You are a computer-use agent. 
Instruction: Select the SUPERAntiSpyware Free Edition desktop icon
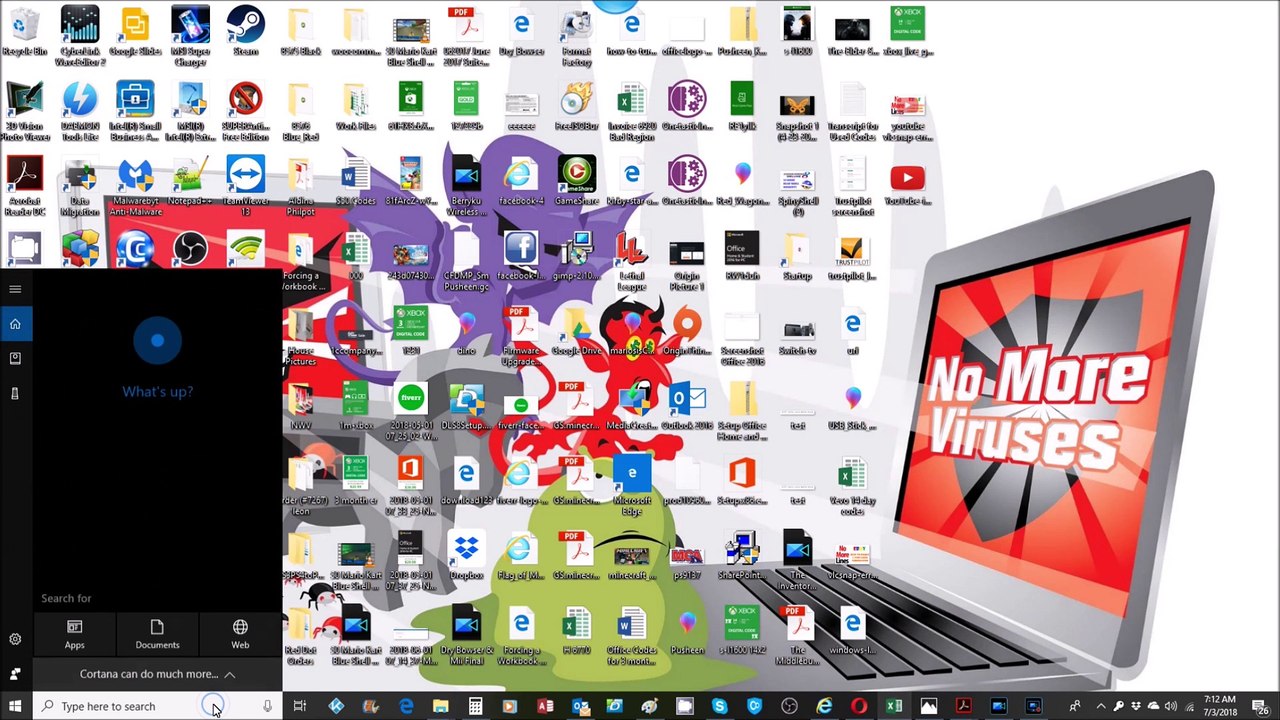245,112
